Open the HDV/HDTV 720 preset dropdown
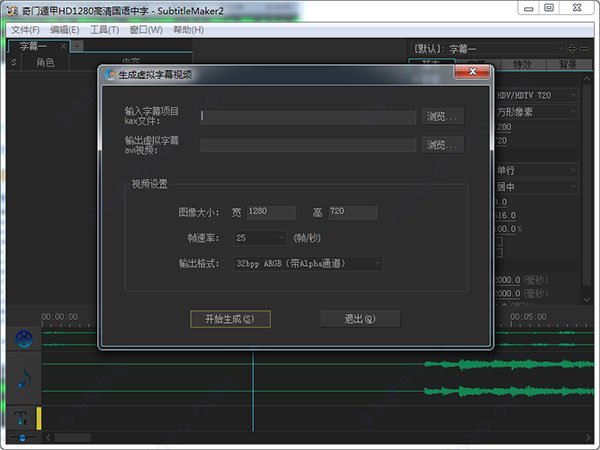600x450 pixels. [537, 95]
